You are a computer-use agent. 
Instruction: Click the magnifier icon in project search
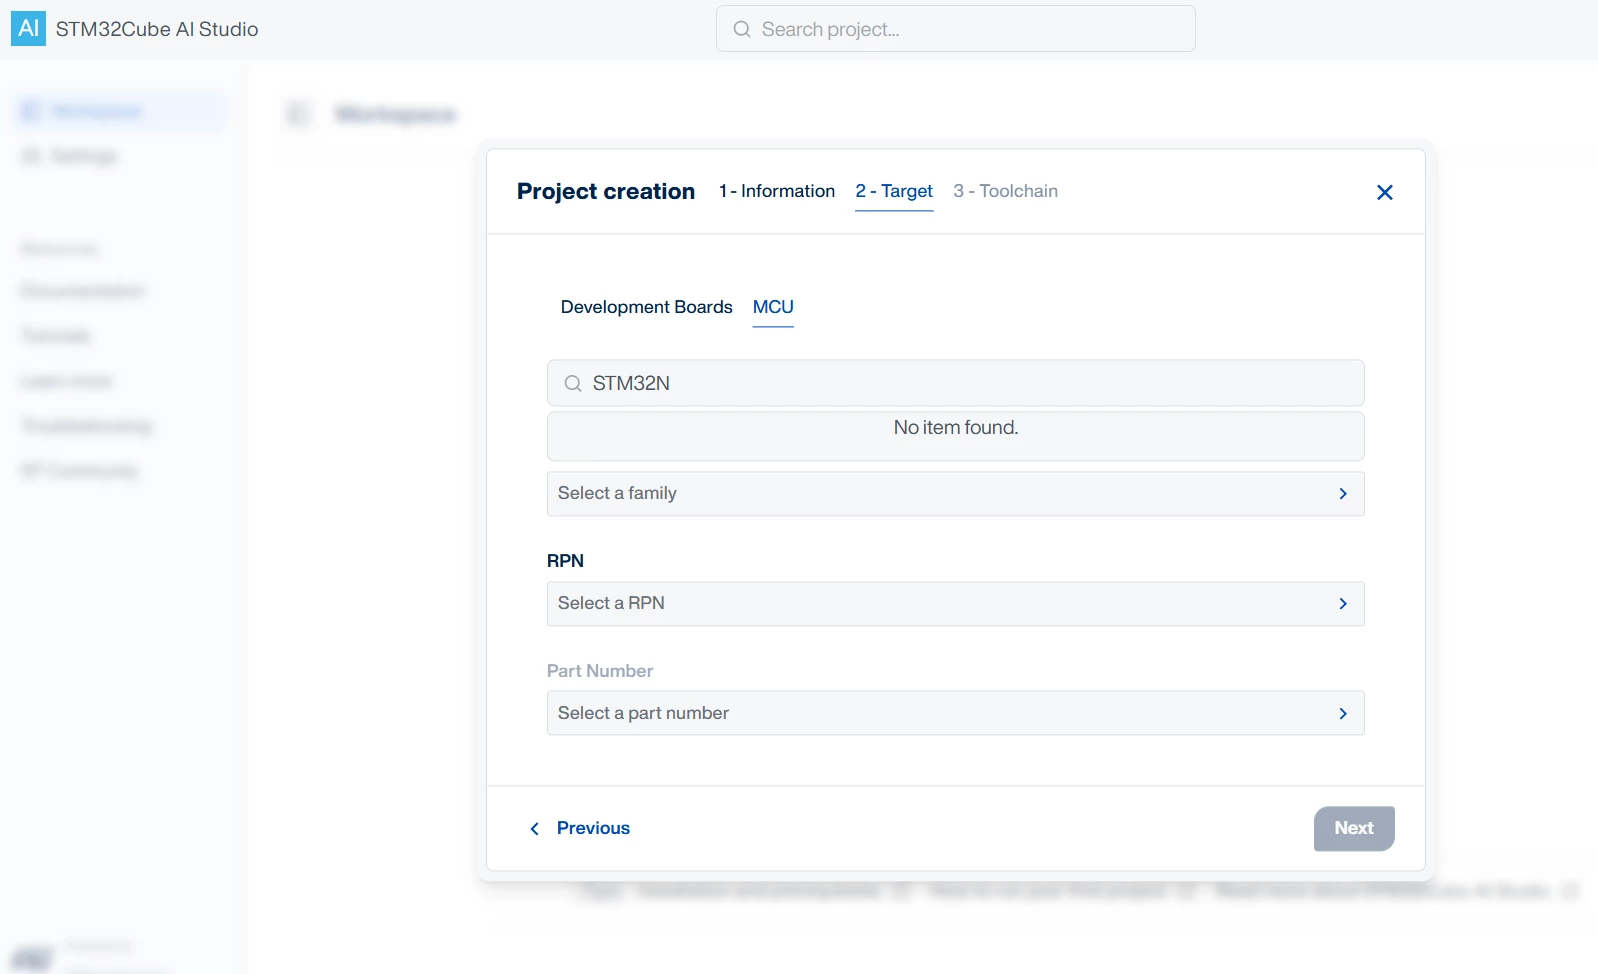point(742,29)
